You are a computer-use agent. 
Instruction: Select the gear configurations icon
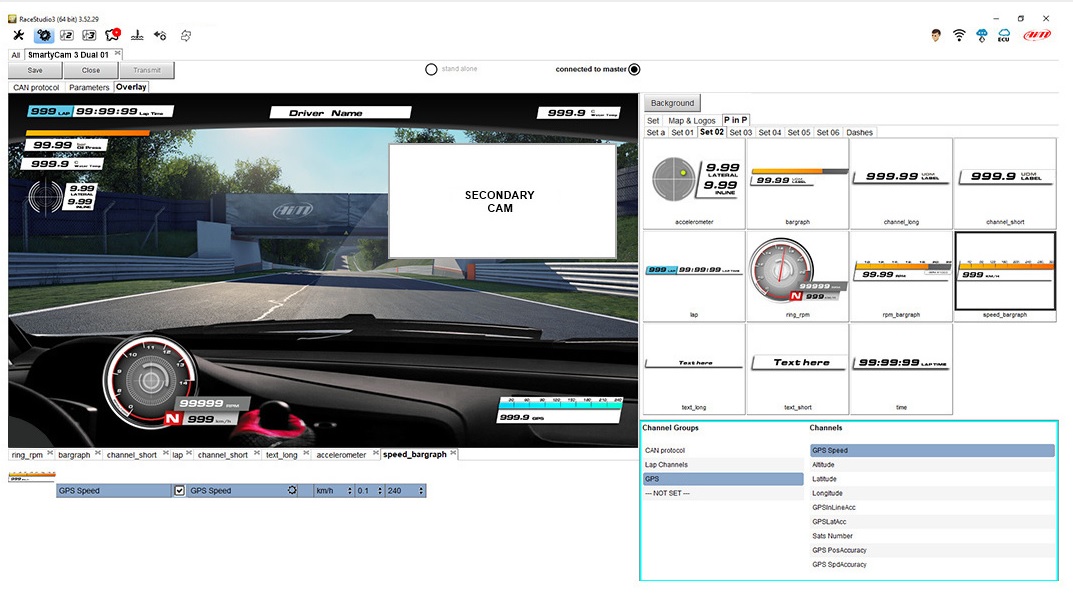(x=44, y=35)
